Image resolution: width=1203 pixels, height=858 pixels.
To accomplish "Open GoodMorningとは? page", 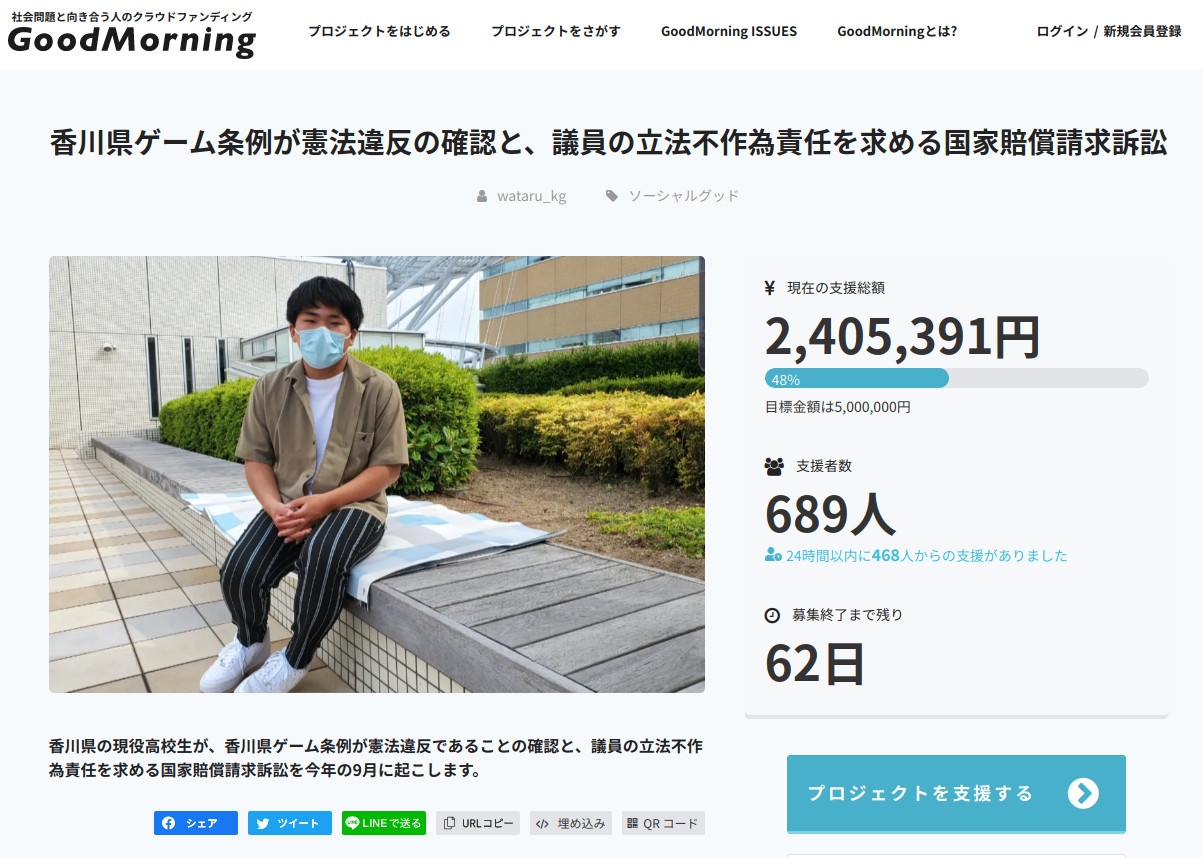I will coord(897,31).
